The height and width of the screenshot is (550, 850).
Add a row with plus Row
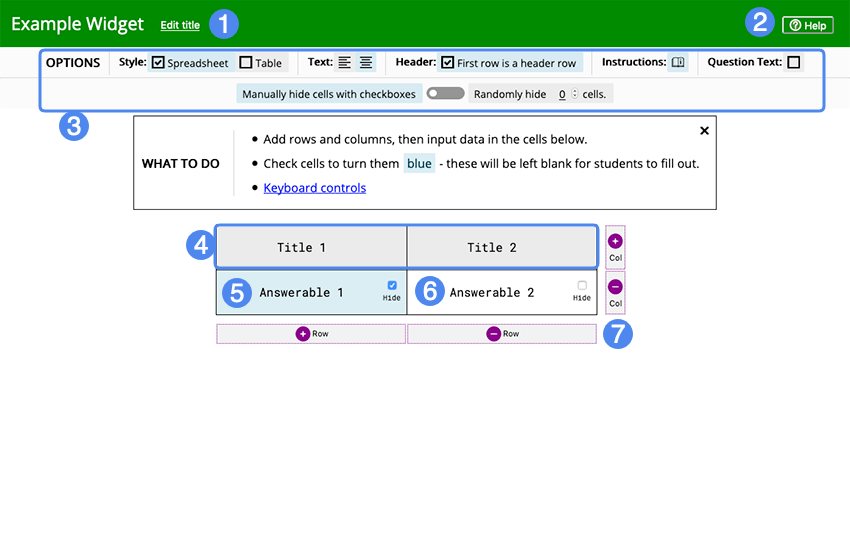pyautogui.click(x=311, y=334)
